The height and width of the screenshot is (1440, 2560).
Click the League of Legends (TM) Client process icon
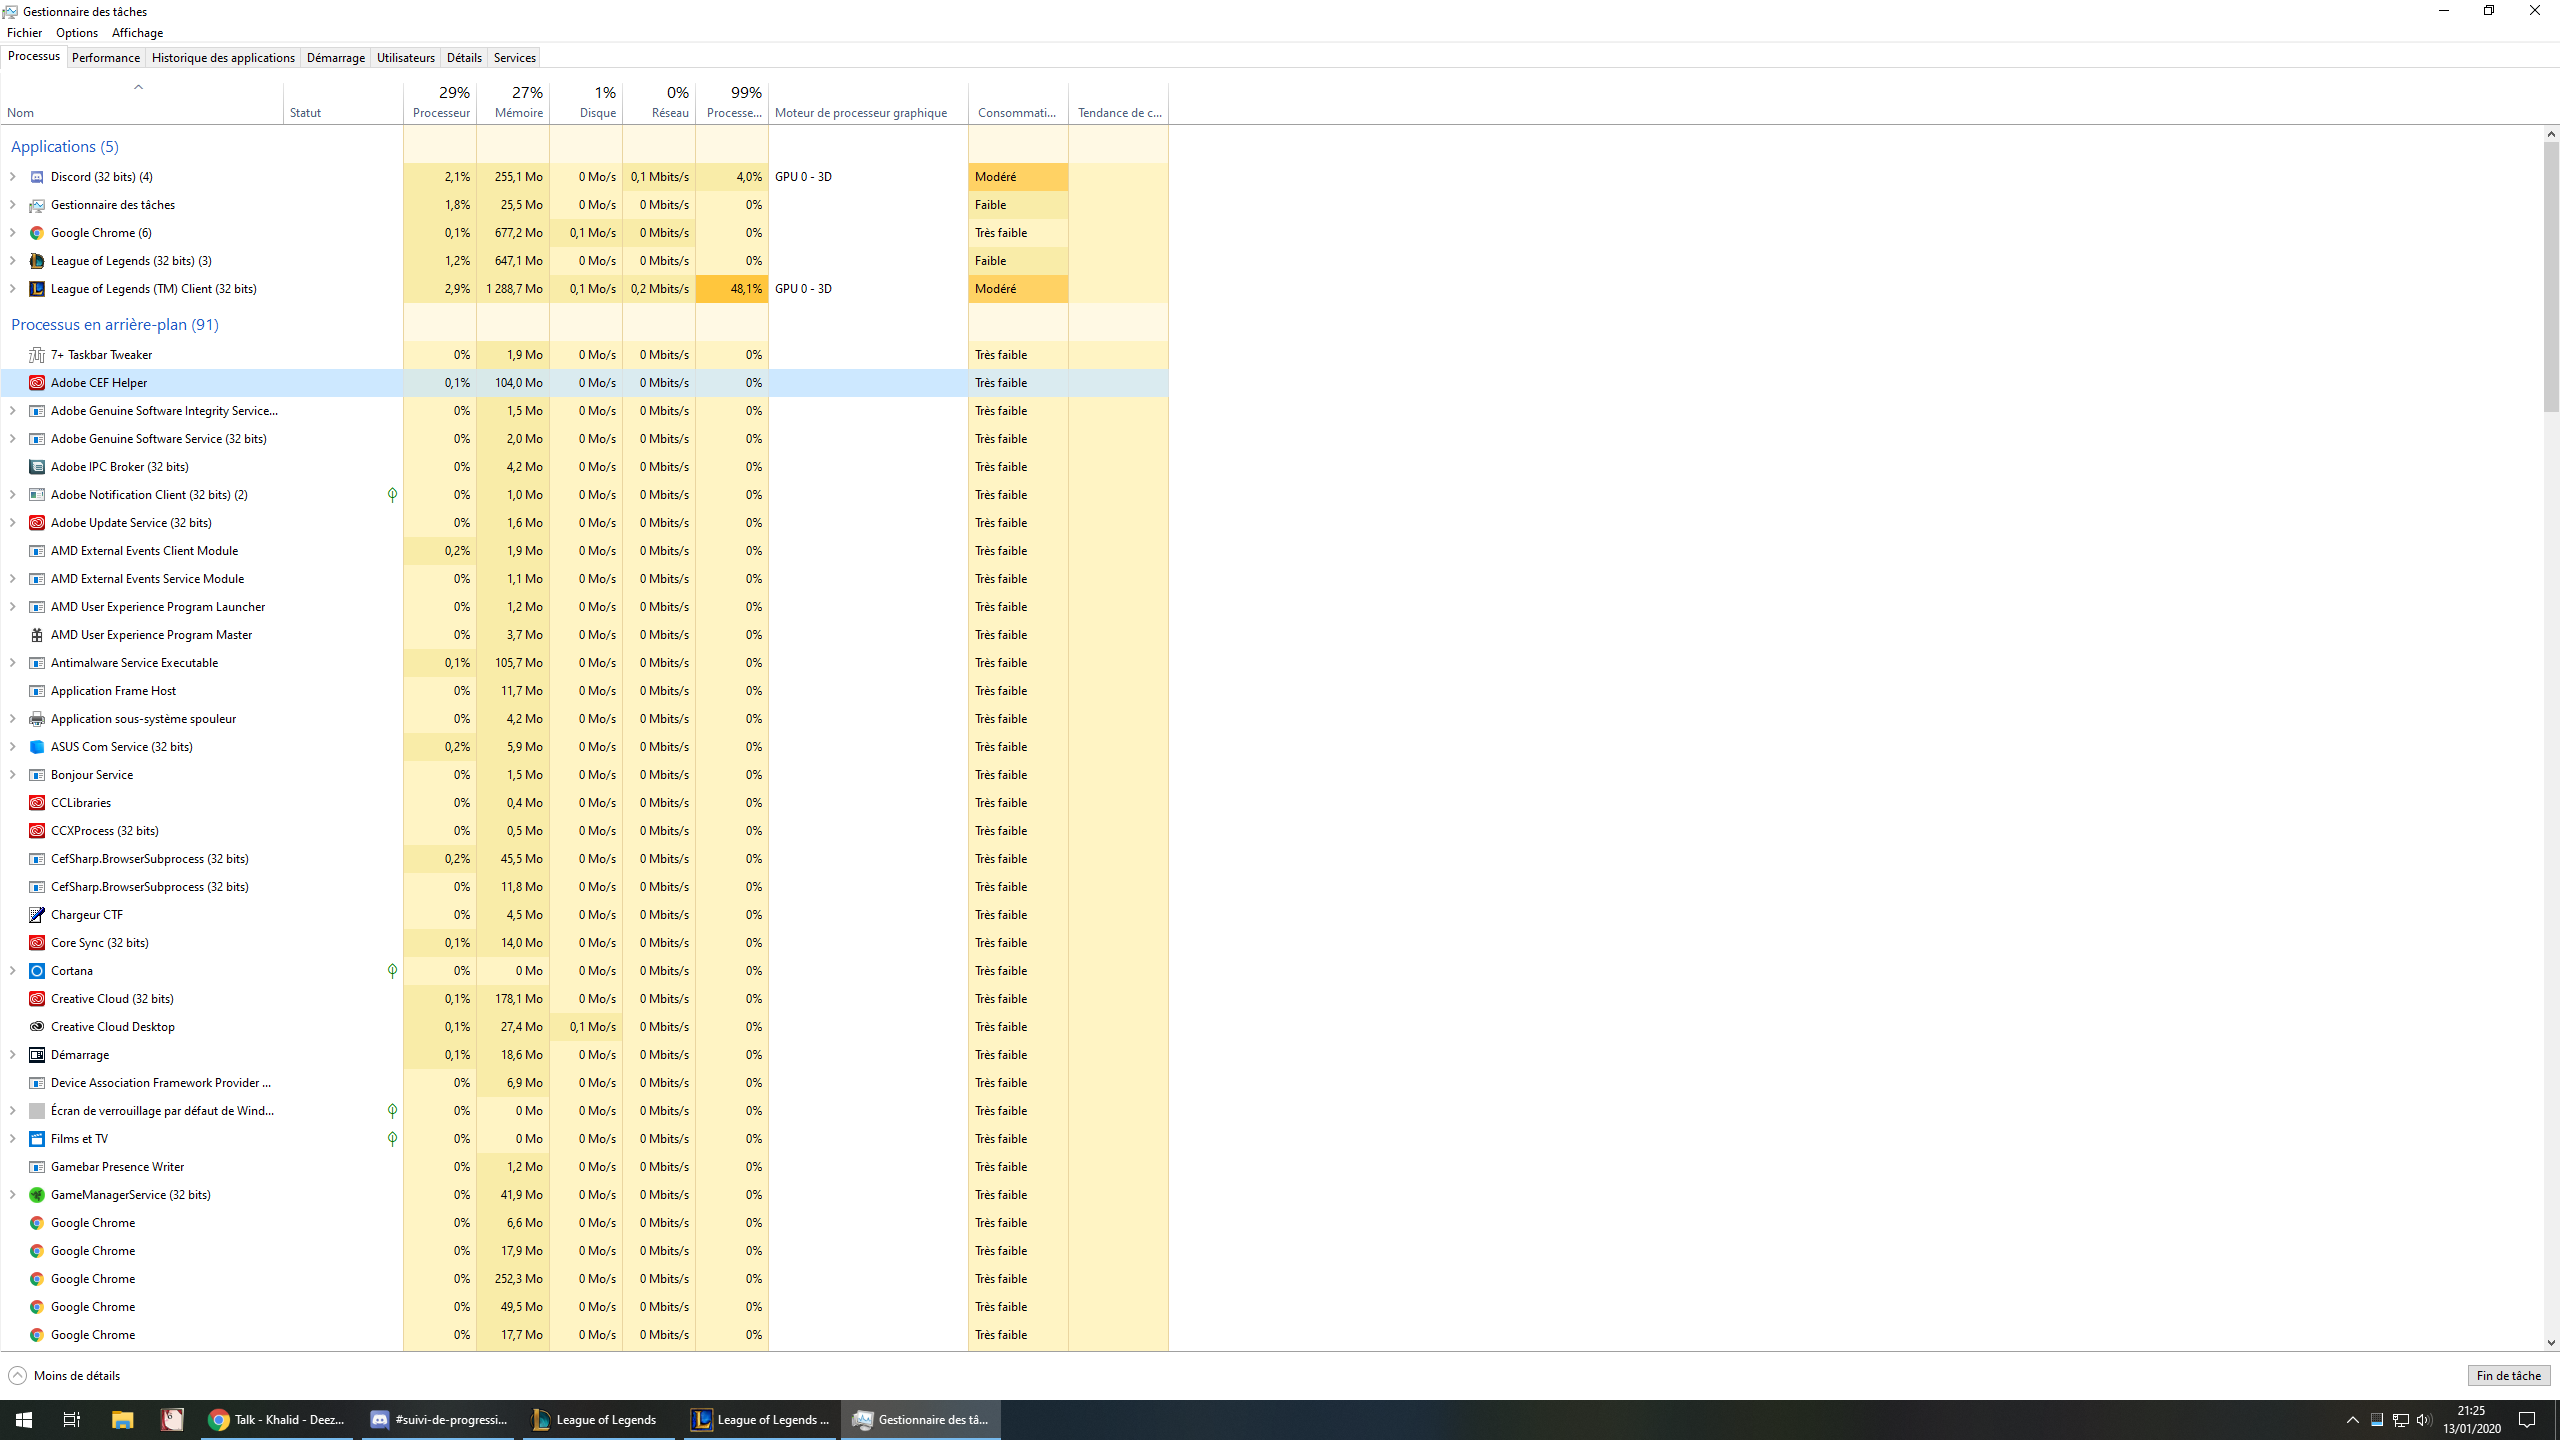tap(37, 289)
